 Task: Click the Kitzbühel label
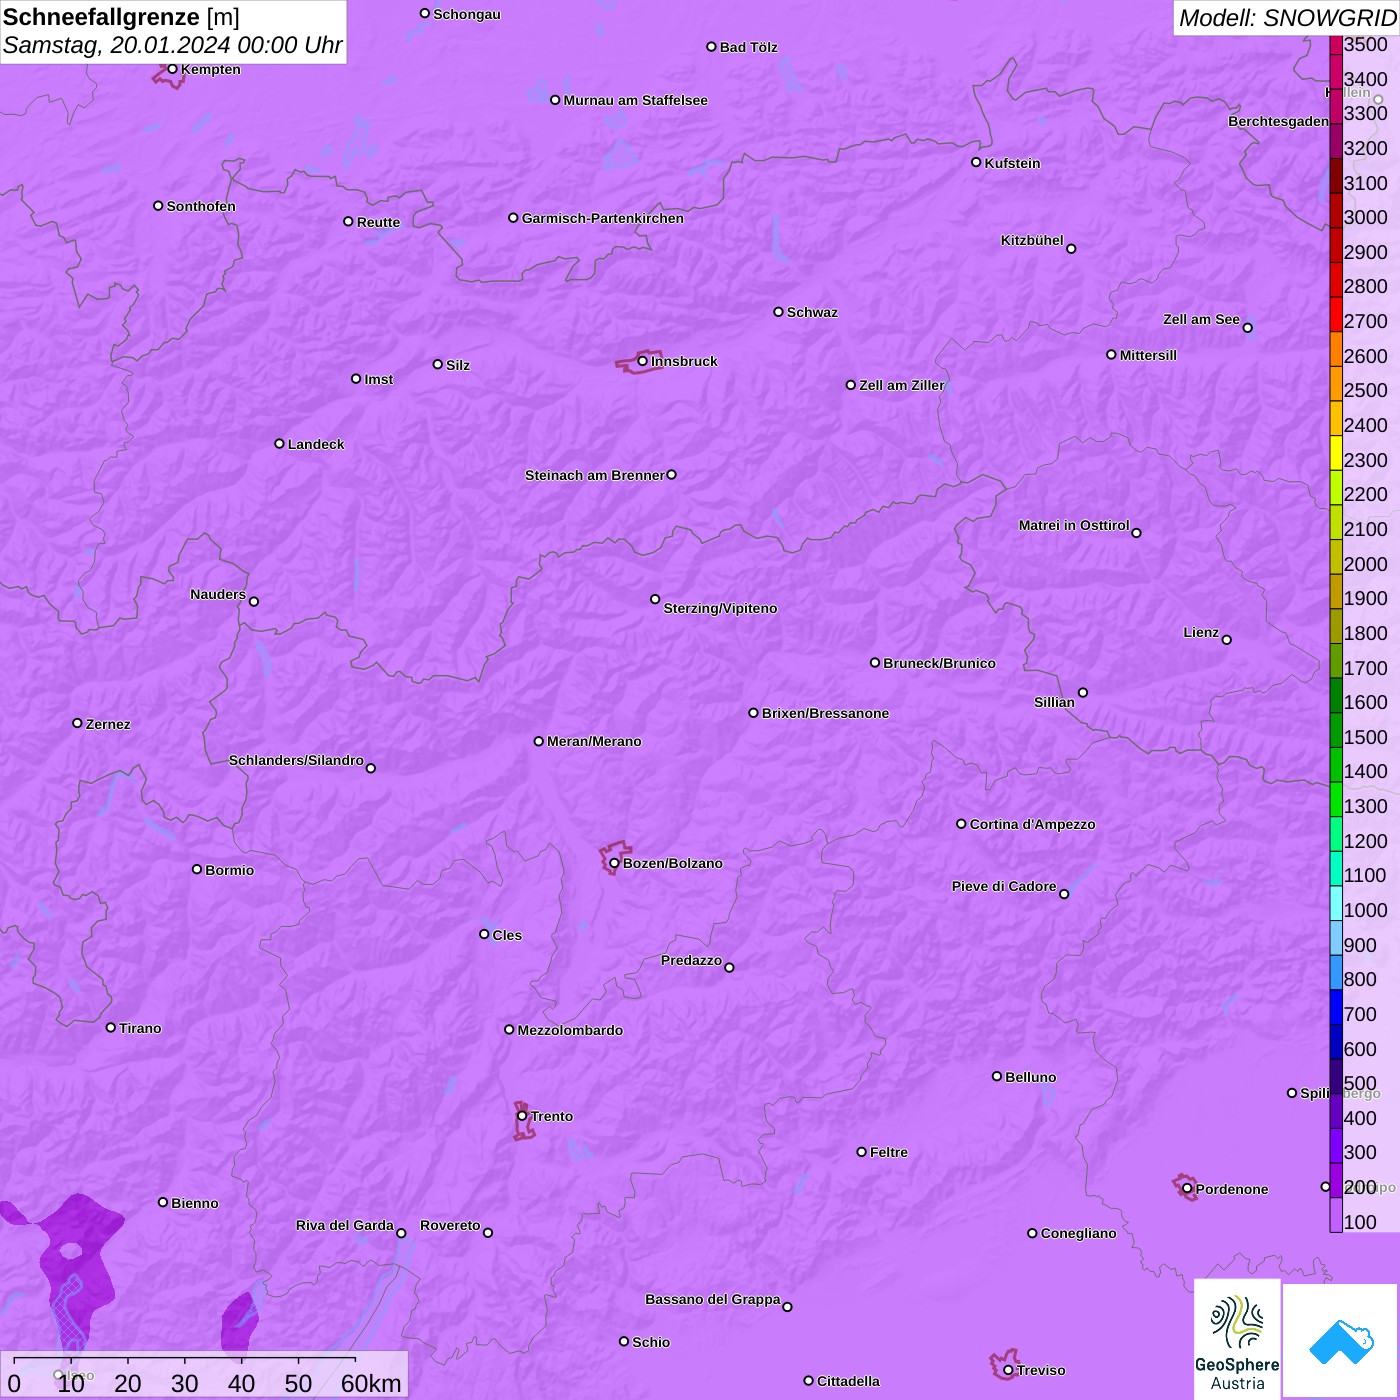click(x=1032, y=240)
